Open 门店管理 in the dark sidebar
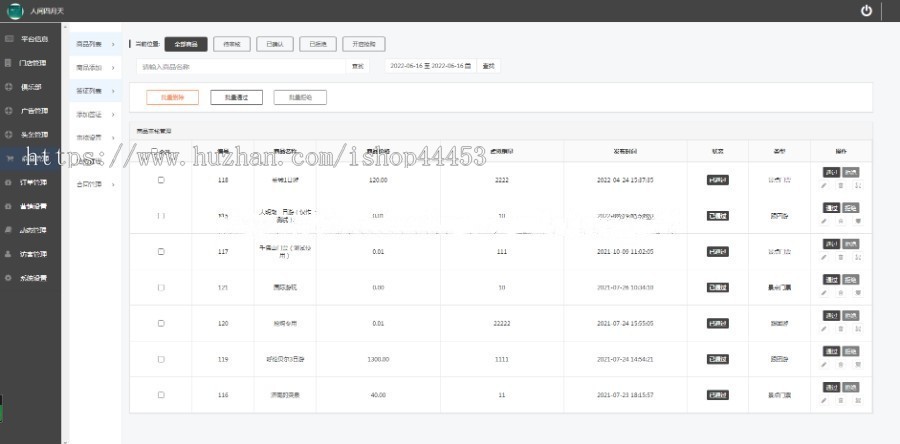Image resolution: width=900 pixels, height=444 pixels. coord(33,63)
